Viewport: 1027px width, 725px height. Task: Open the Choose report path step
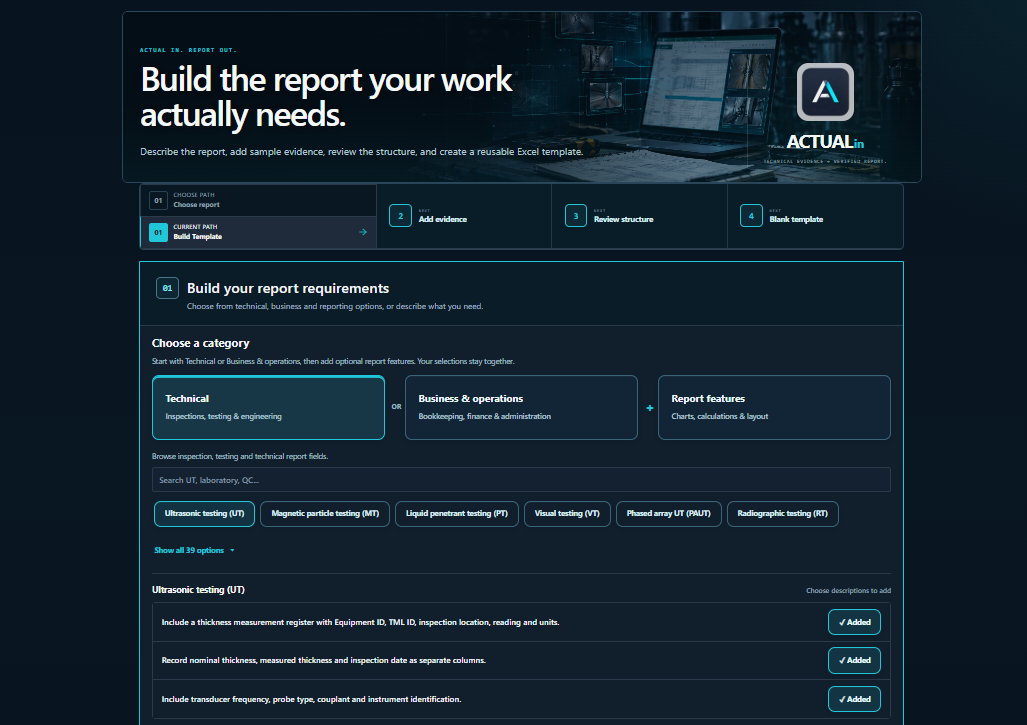click(x=259, y=200)
